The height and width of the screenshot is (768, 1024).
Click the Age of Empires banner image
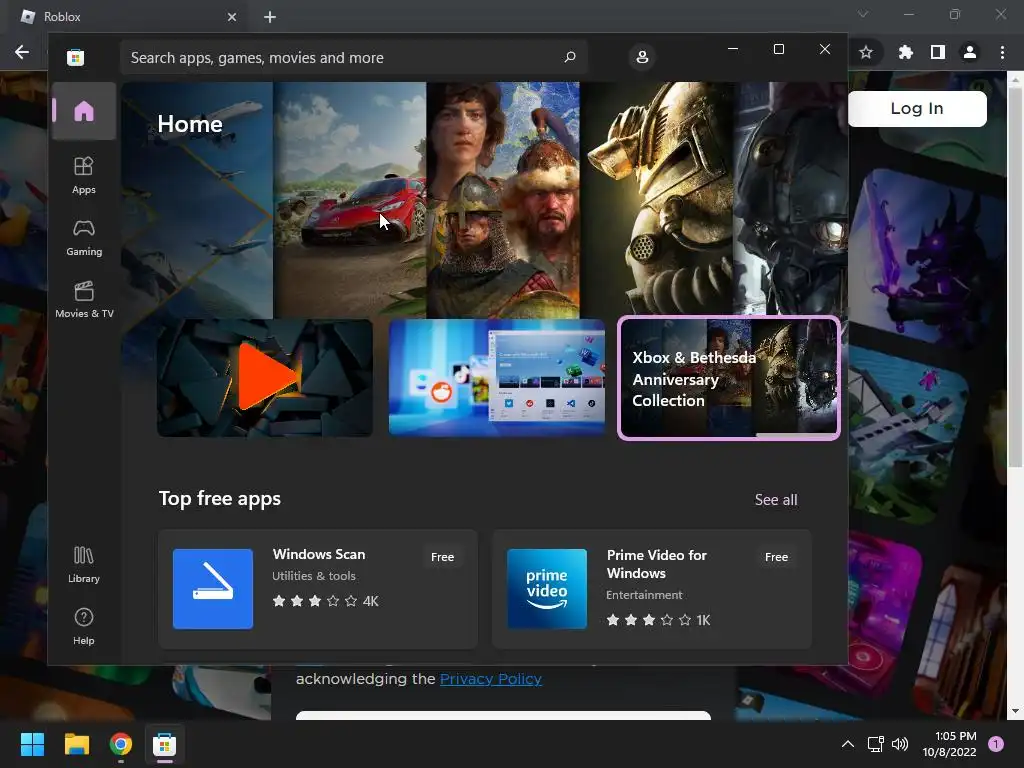point(503,200)
